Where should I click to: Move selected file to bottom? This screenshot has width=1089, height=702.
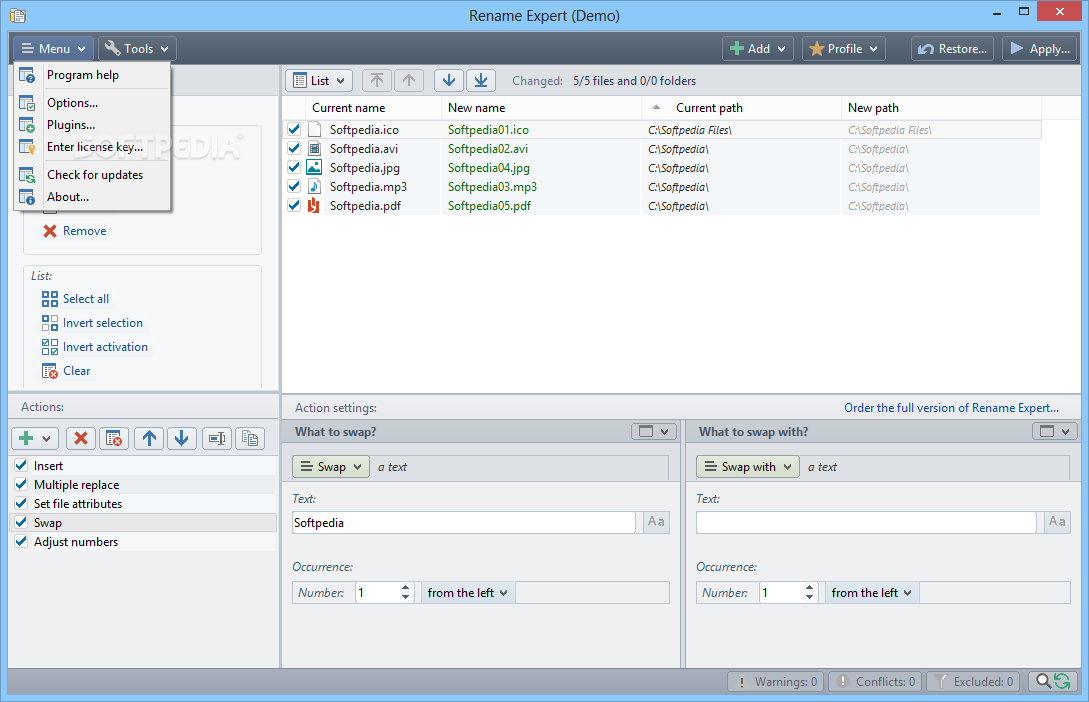(481, 81)
